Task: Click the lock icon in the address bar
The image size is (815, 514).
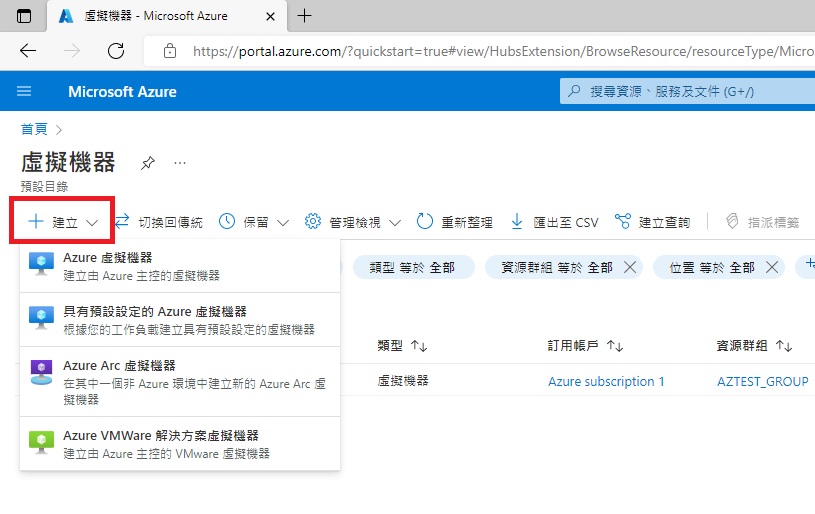Action: pyautogui.click(x=169, y=51)
